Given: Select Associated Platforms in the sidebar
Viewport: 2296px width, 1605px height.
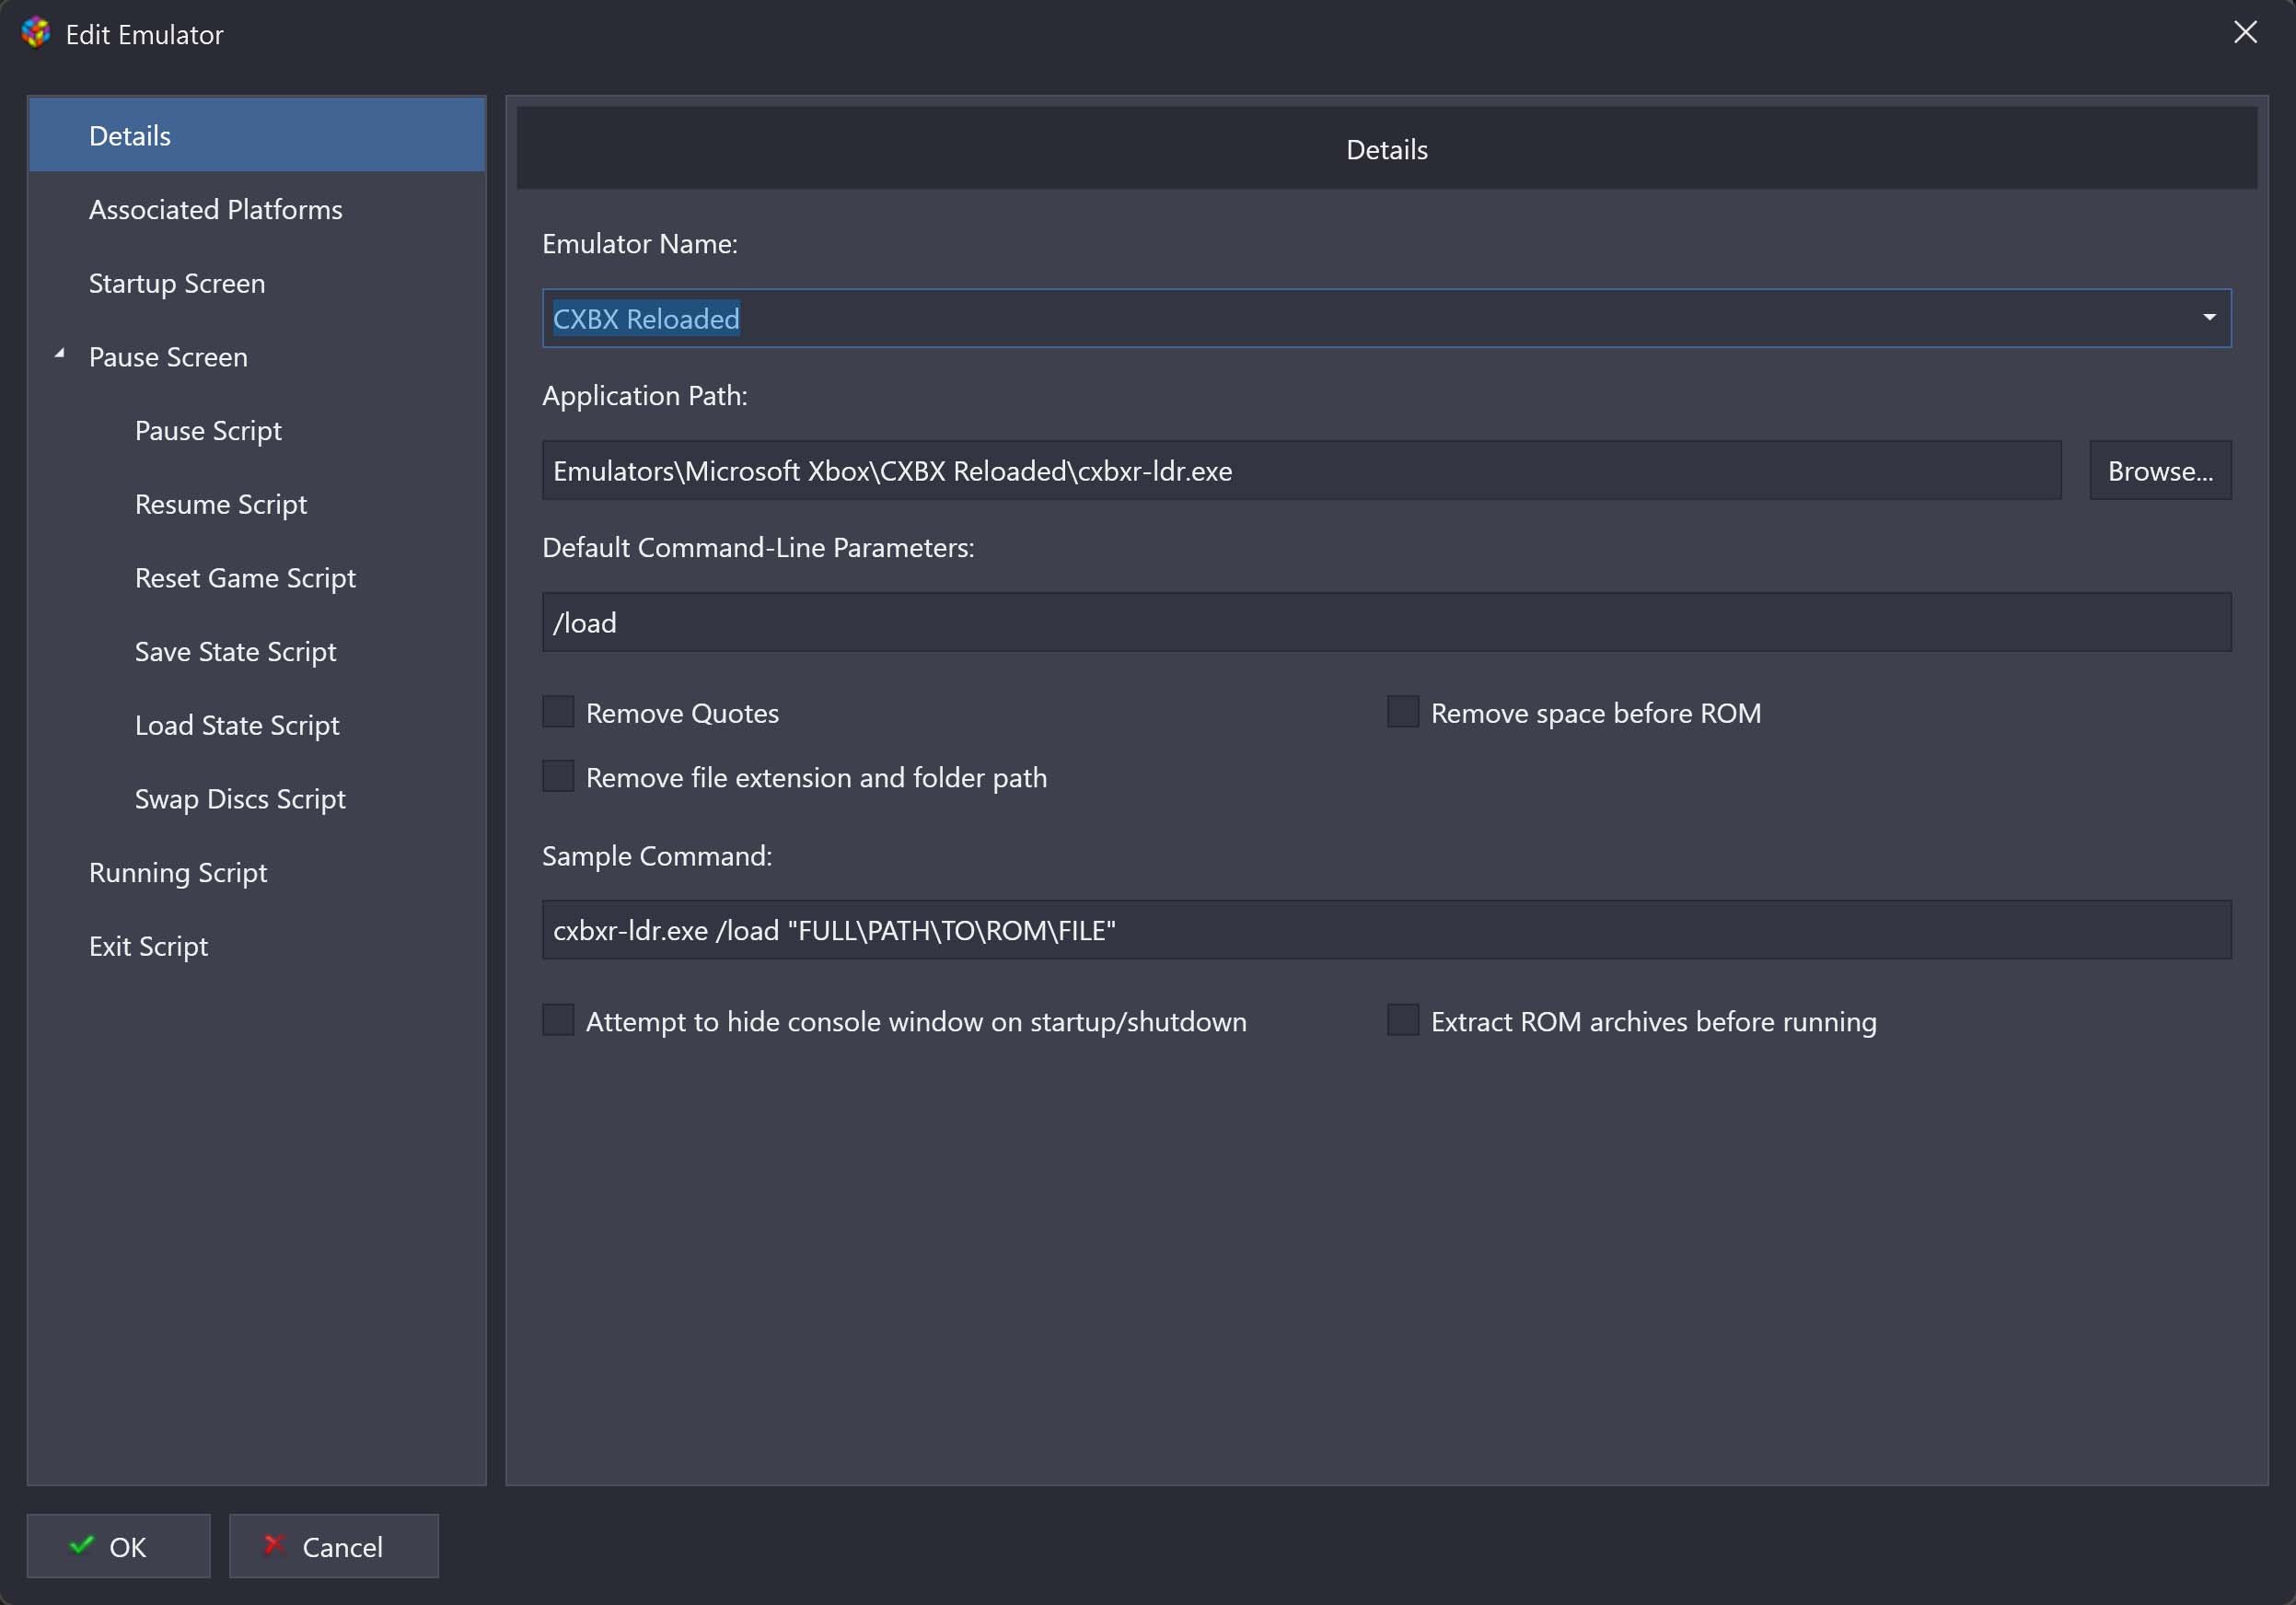Looking at the screenshot, I should 215,209.
